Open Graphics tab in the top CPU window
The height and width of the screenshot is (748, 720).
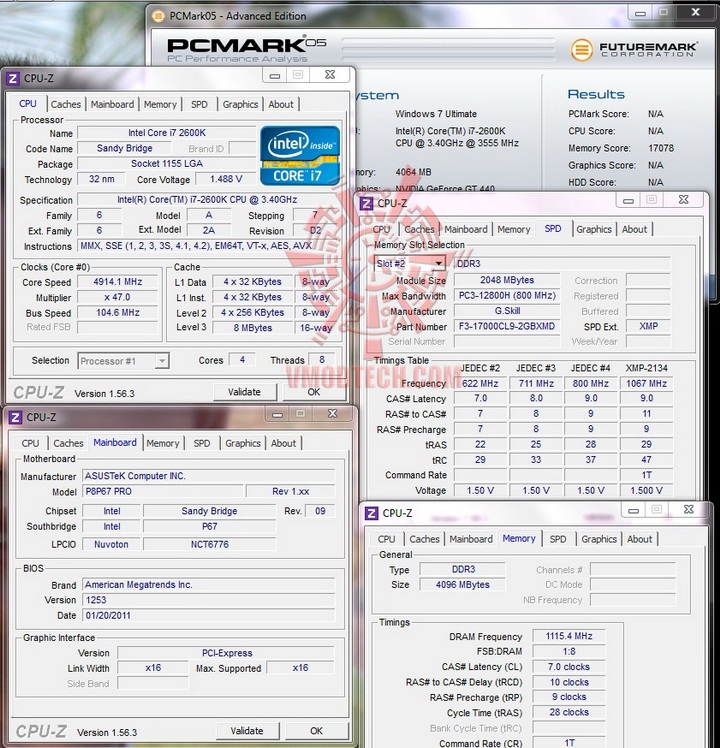point(240,104)
